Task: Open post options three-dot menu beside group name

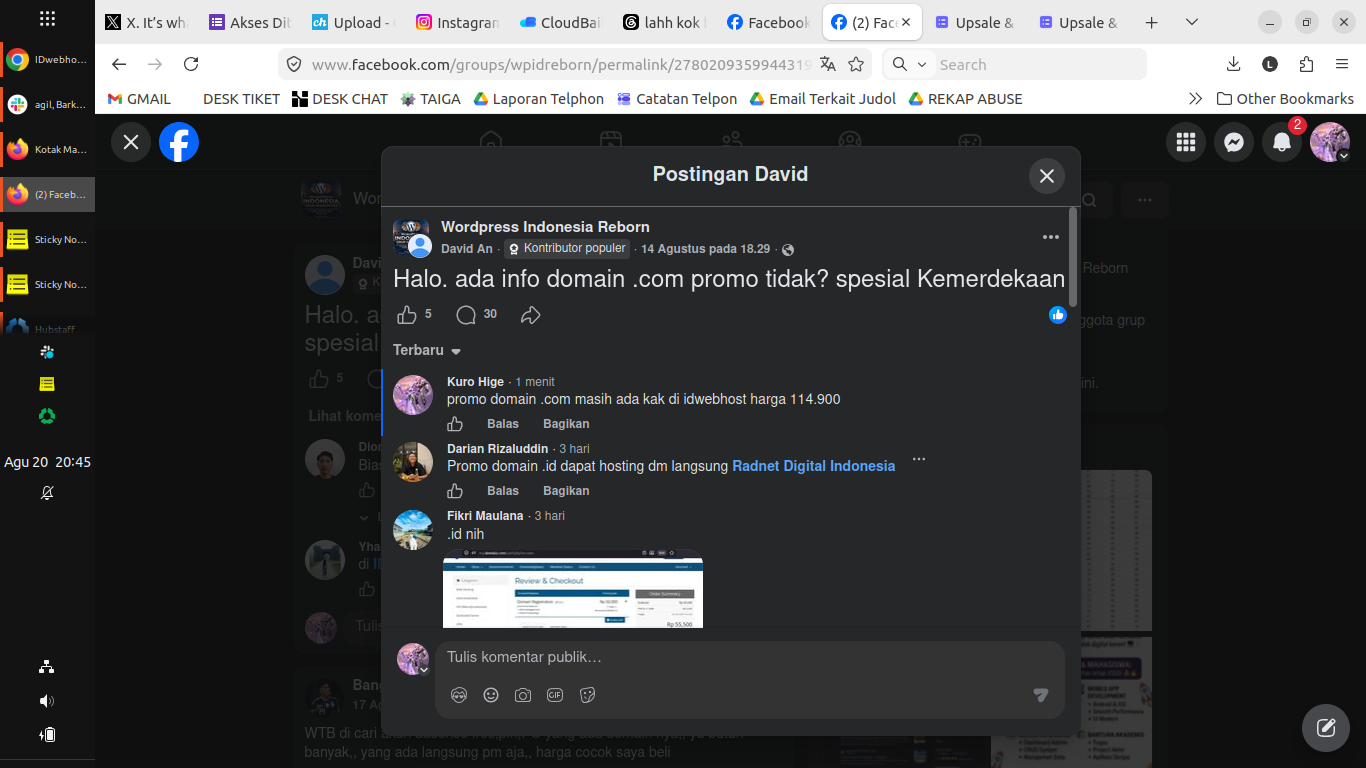Action: (x=1050, y=237)
